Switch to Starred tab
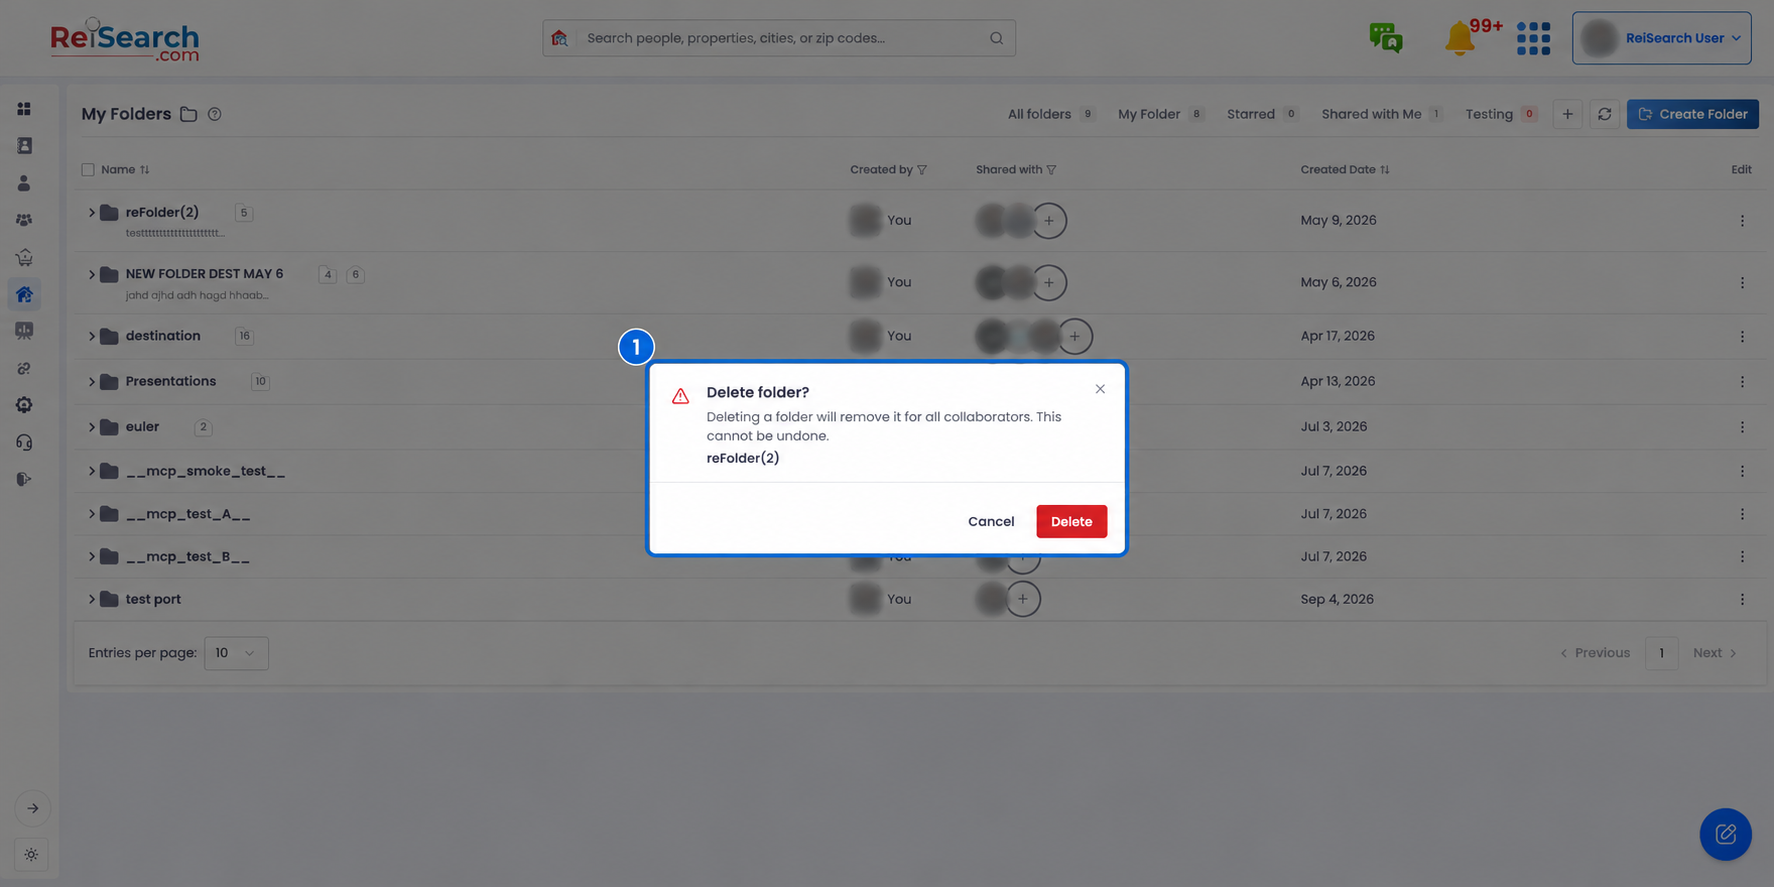1774x887 pixels. 1262,114
